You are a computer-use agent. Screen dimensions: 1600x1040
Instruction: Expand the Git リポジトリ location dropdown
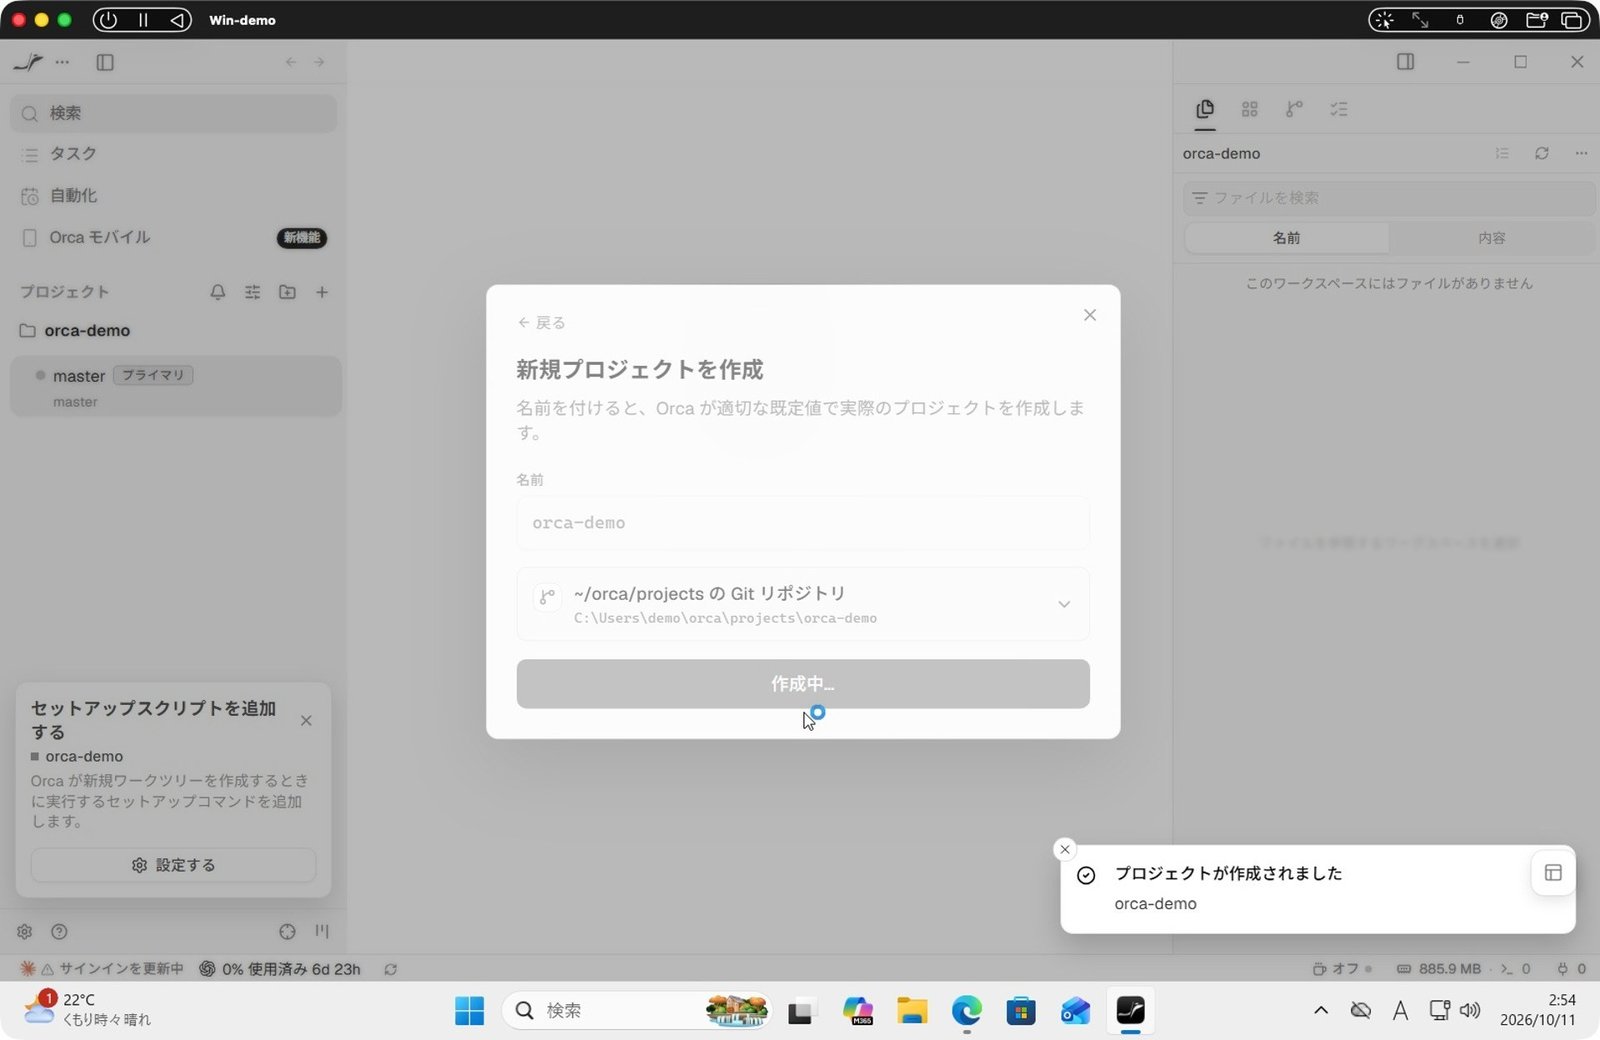pos(803,604)
